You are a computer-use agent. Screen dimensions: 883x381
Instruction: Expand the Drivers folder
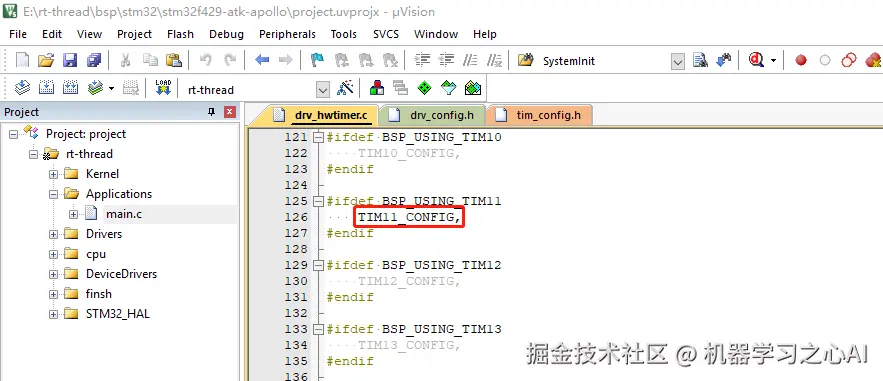point(53,234)
